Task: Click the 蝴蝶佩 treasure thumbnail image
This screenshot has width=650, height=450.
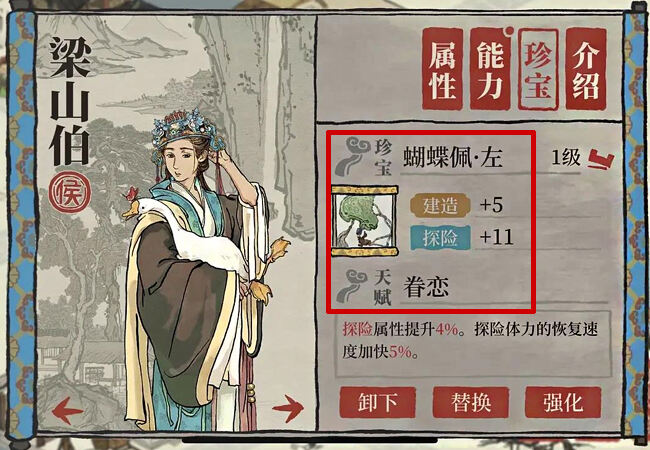Action: click(x=365, y=221)
